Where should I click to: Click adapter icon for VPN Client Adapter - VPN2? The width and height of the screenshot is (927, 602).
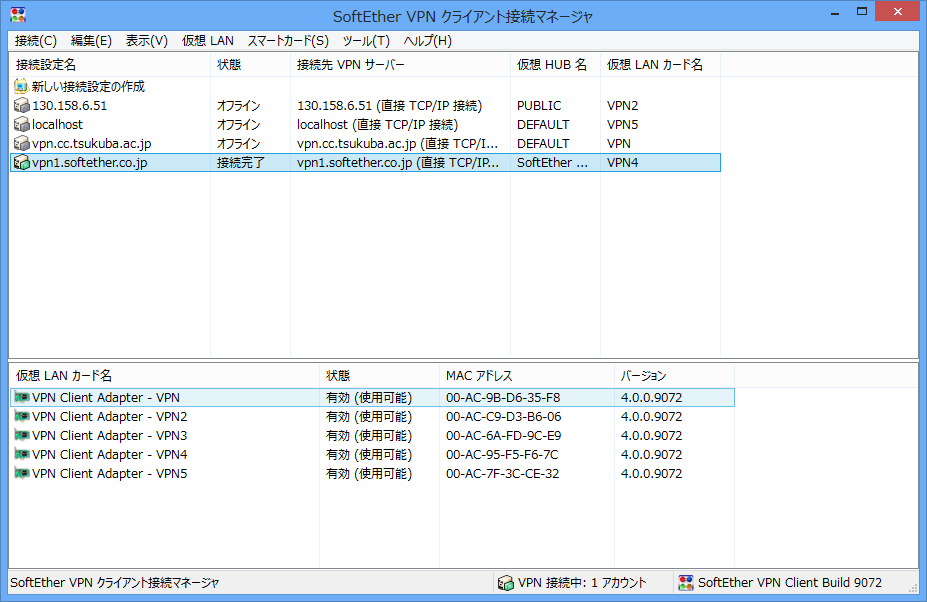pos(22,416)
